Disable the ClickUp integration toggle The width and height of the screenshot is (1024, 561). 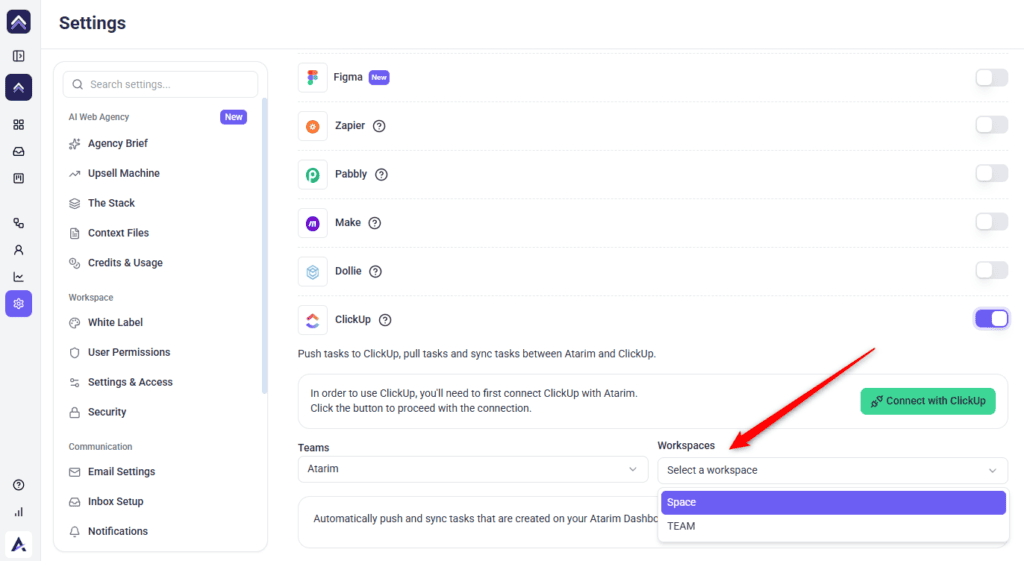tap(991, 319)
